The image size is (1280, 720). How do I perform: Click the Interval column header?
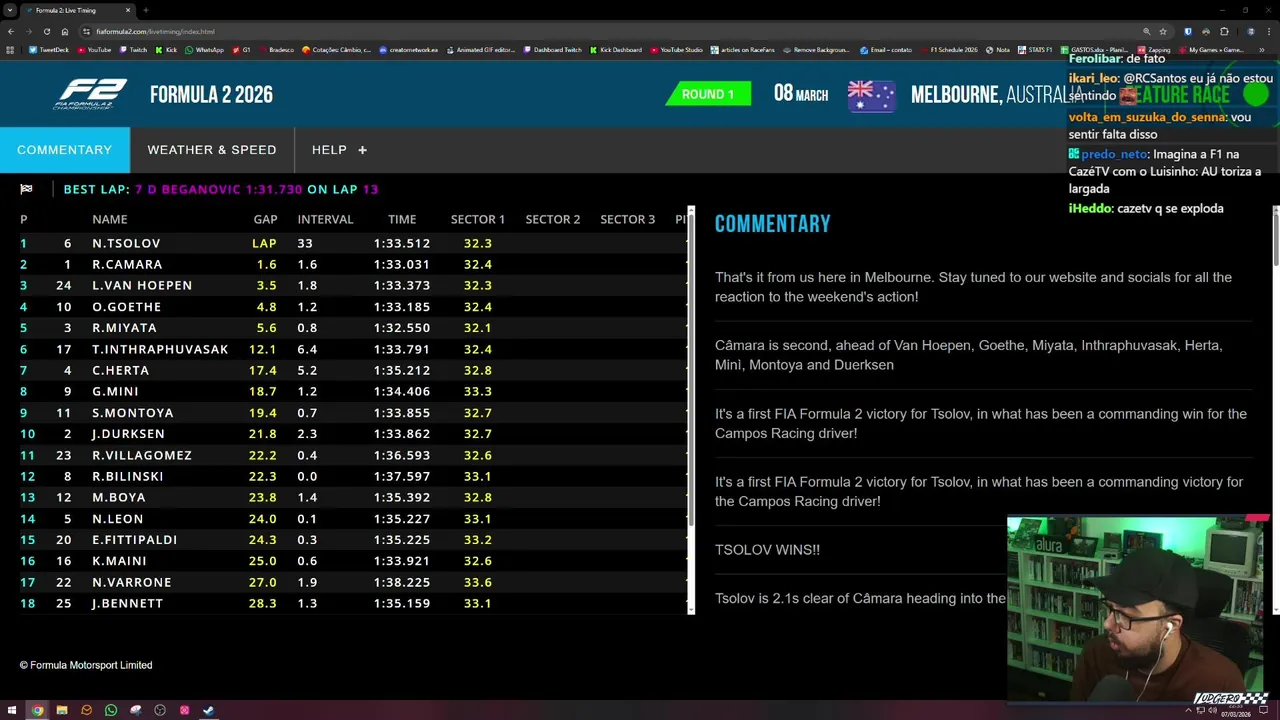point(325,219)
